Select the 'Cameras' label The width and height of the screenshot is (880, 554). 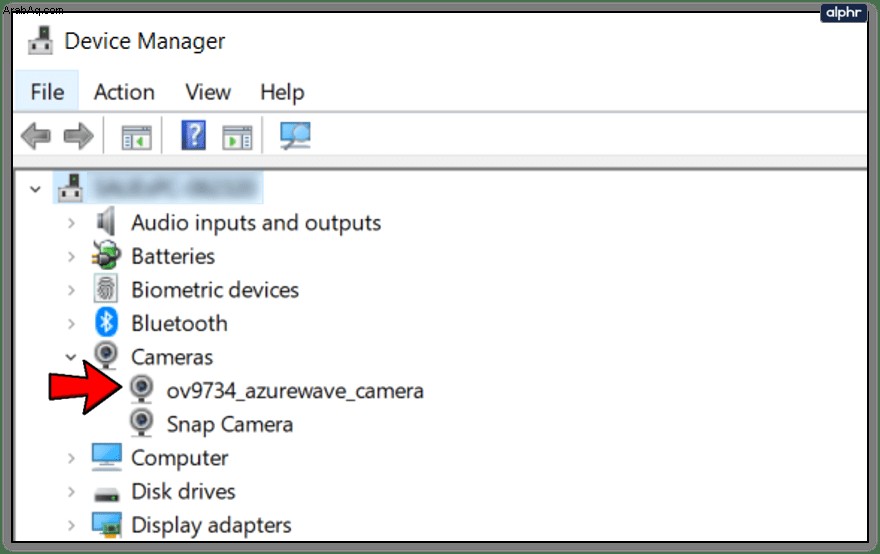pyautogui.click(x=172, y=357)
